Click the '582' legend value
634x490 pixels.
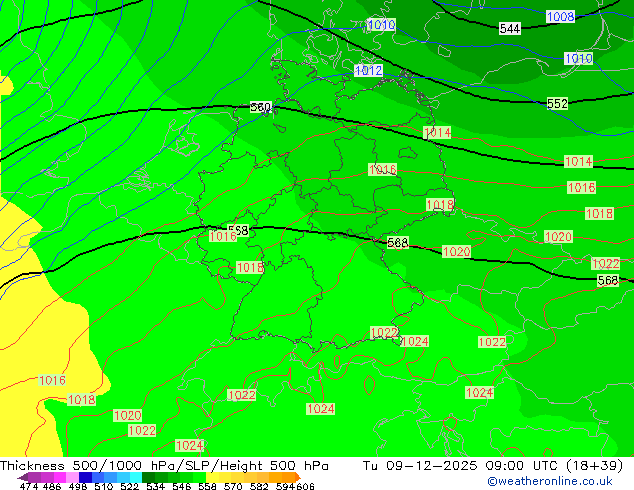tap(259, 486)
